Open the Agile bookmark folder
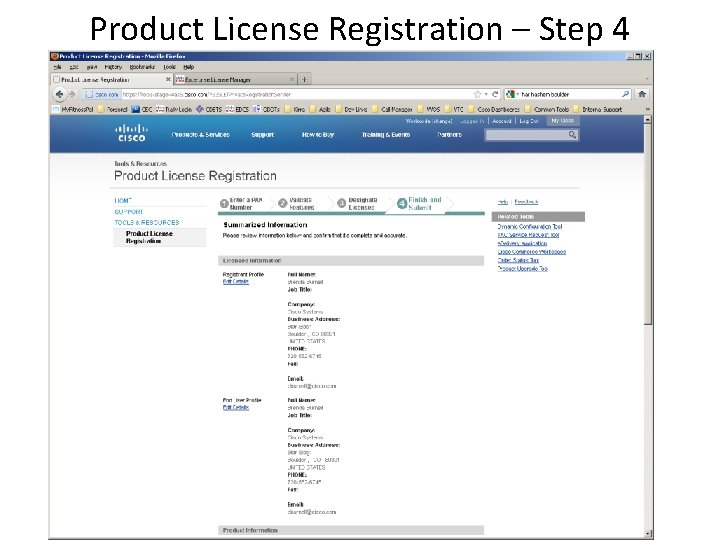720x540 pixels. tap(321, 109)
